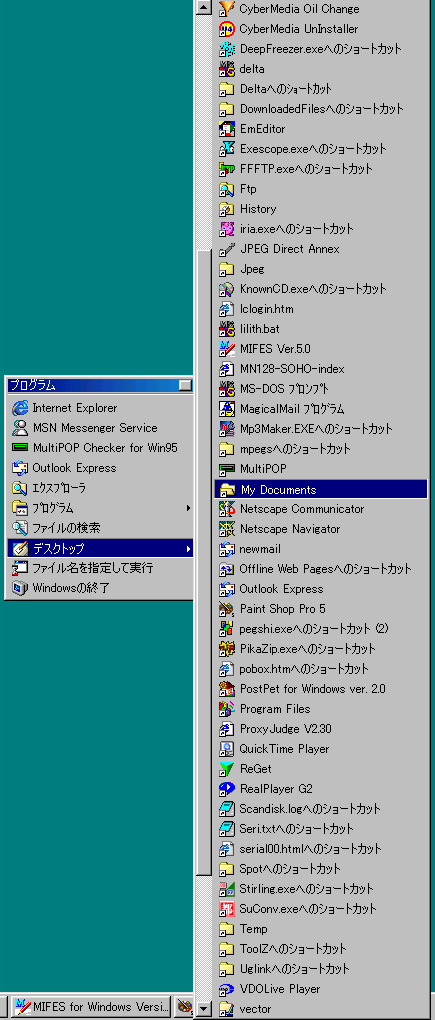Click the Exescope.exe shortcut icon
Viewport: 435px width, 1020px height.
click(226, 149)
